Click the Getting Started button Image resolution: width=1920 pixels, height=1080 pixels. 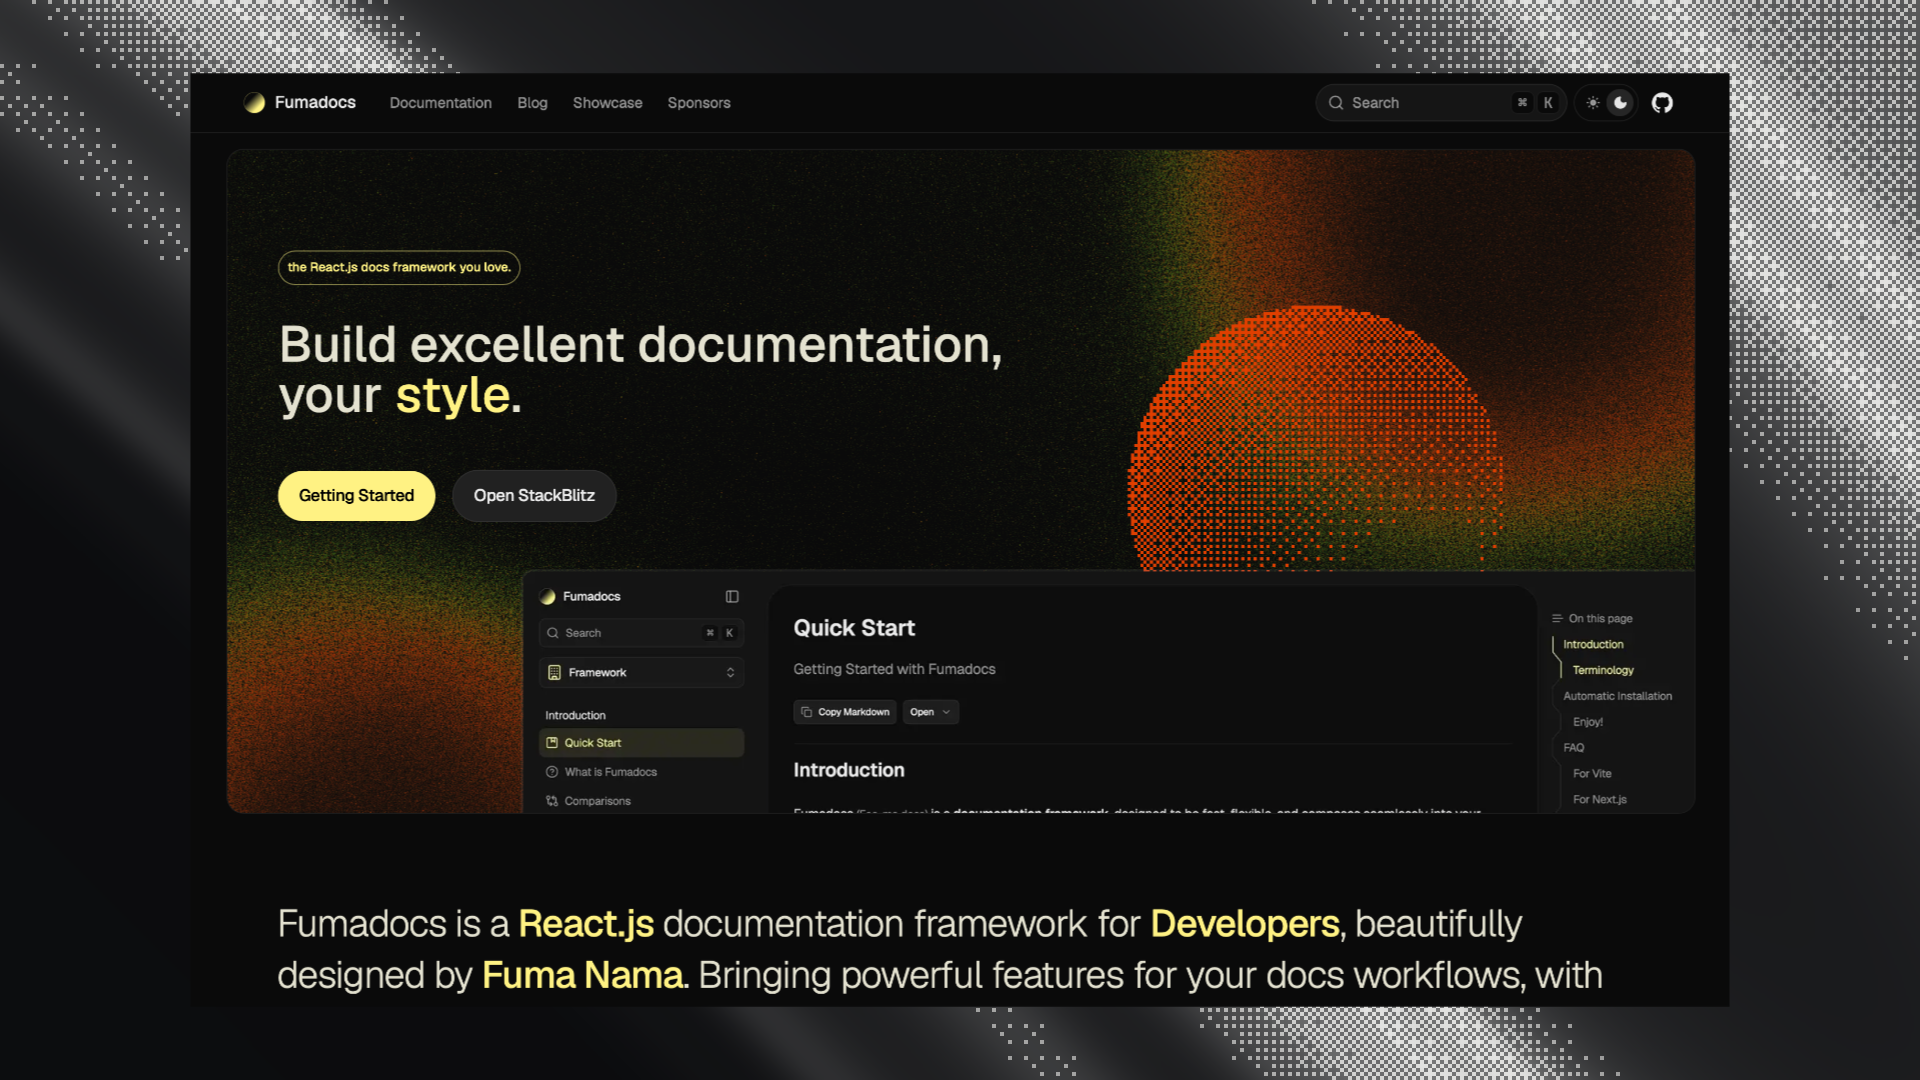point(356,496)
